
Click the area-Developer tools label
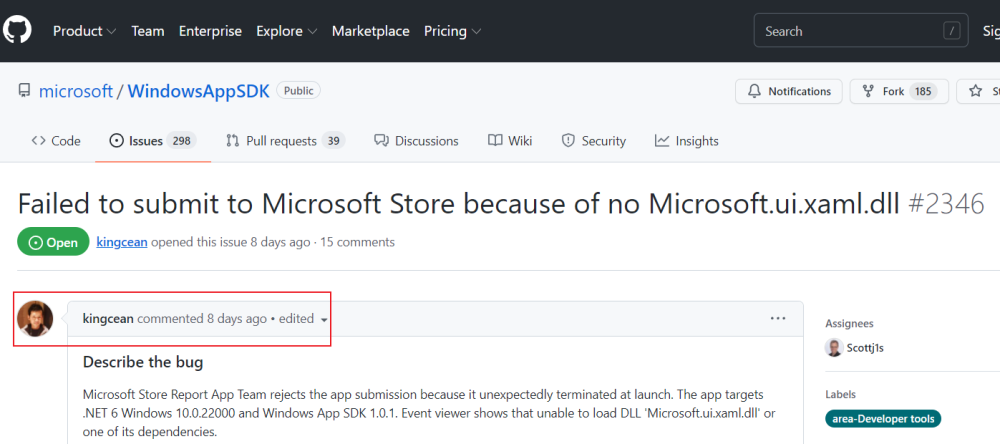[x=883, y=418]
